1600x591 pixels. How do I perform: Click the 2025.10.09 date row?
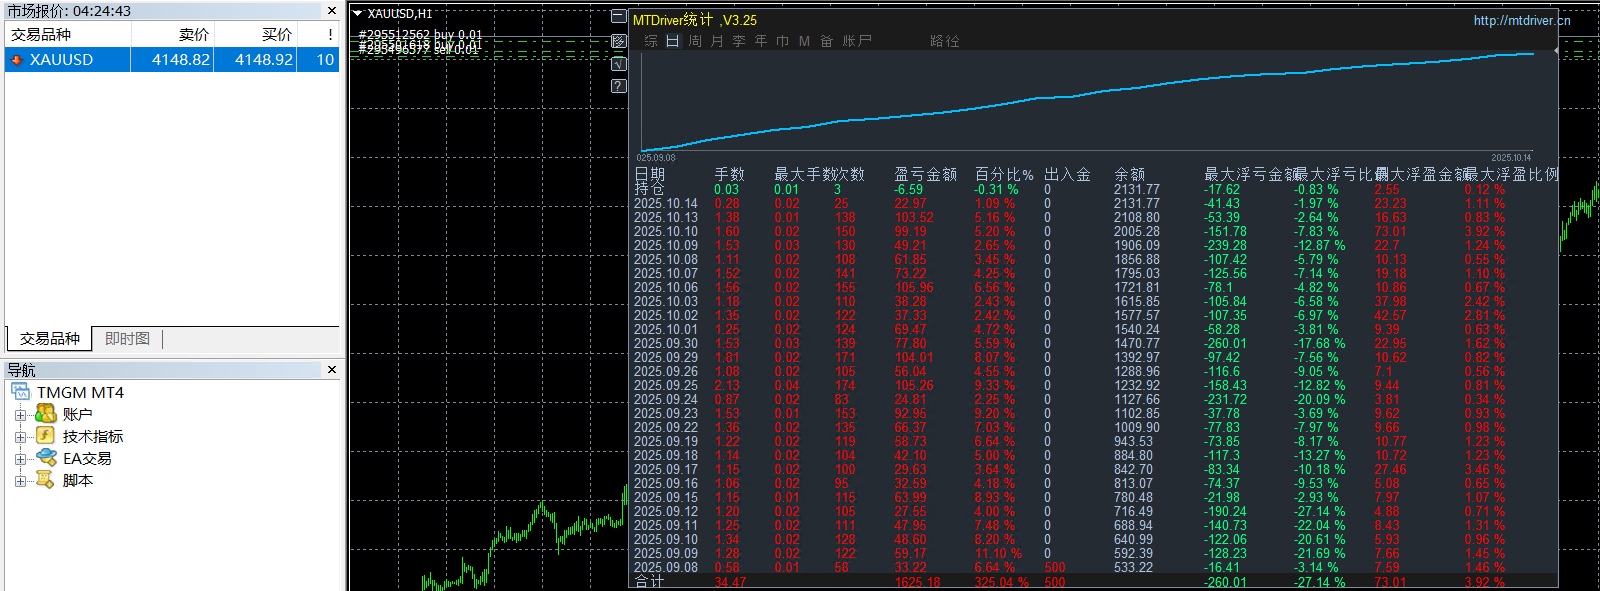tap(665, 245)
